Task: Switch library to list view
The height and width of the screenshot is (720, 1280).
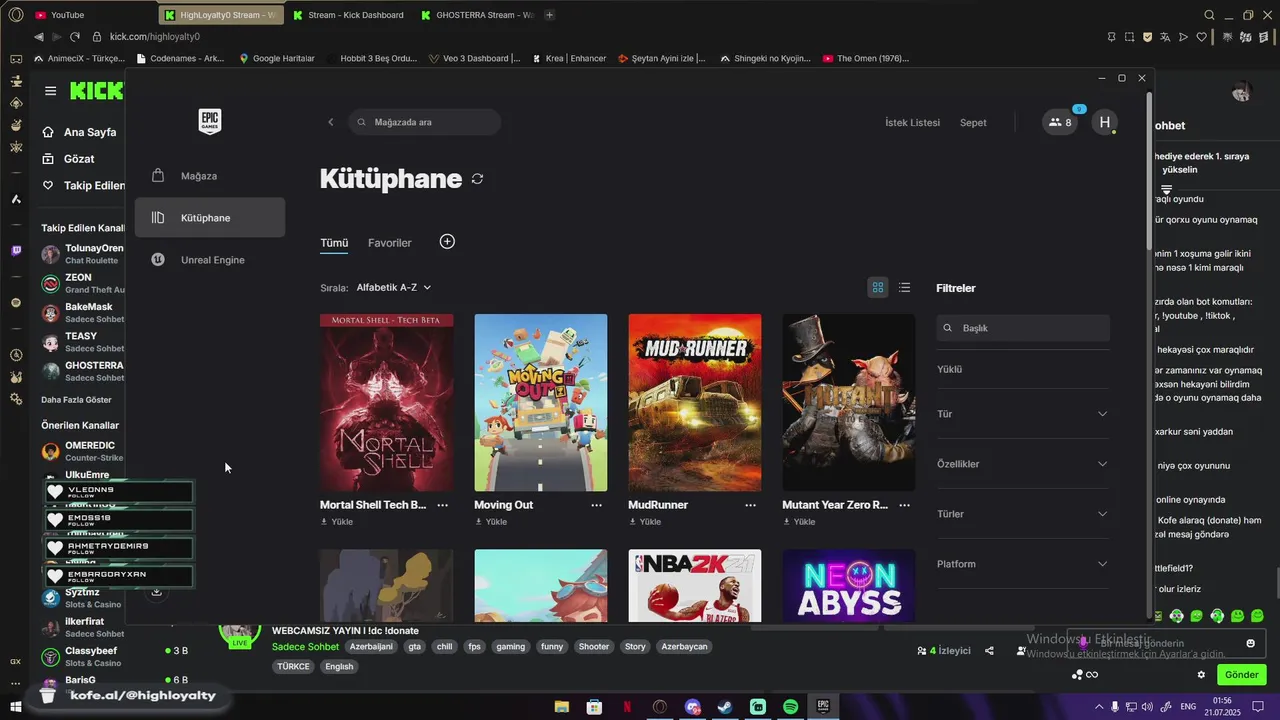Action: [x=905, y=288]
